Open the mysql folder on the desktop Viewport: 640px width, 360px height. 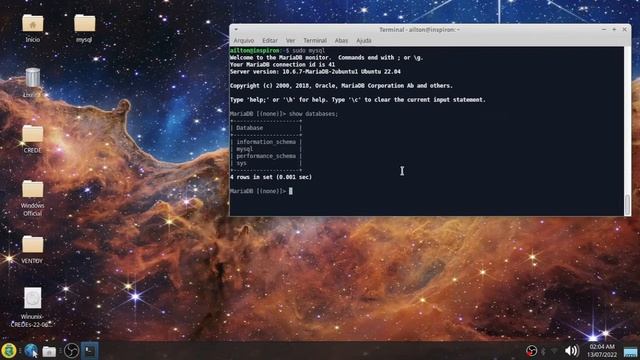[x=84, y=28]
